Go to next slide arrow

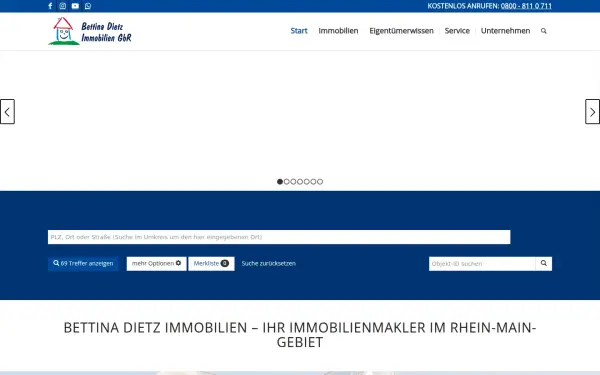coord(592,112)
